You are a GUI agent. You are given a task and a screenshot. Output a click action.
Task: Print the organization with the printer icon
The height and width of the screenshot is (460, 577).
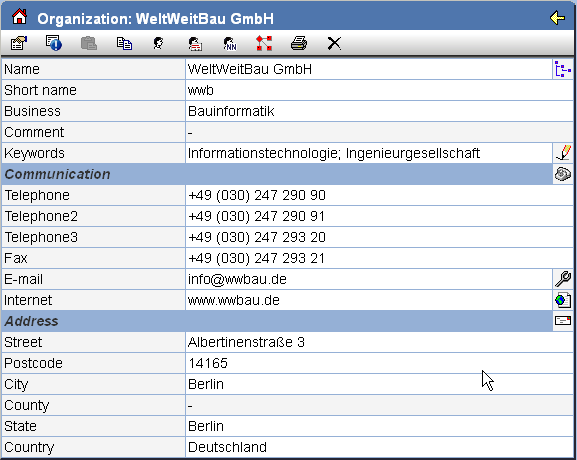299,43
